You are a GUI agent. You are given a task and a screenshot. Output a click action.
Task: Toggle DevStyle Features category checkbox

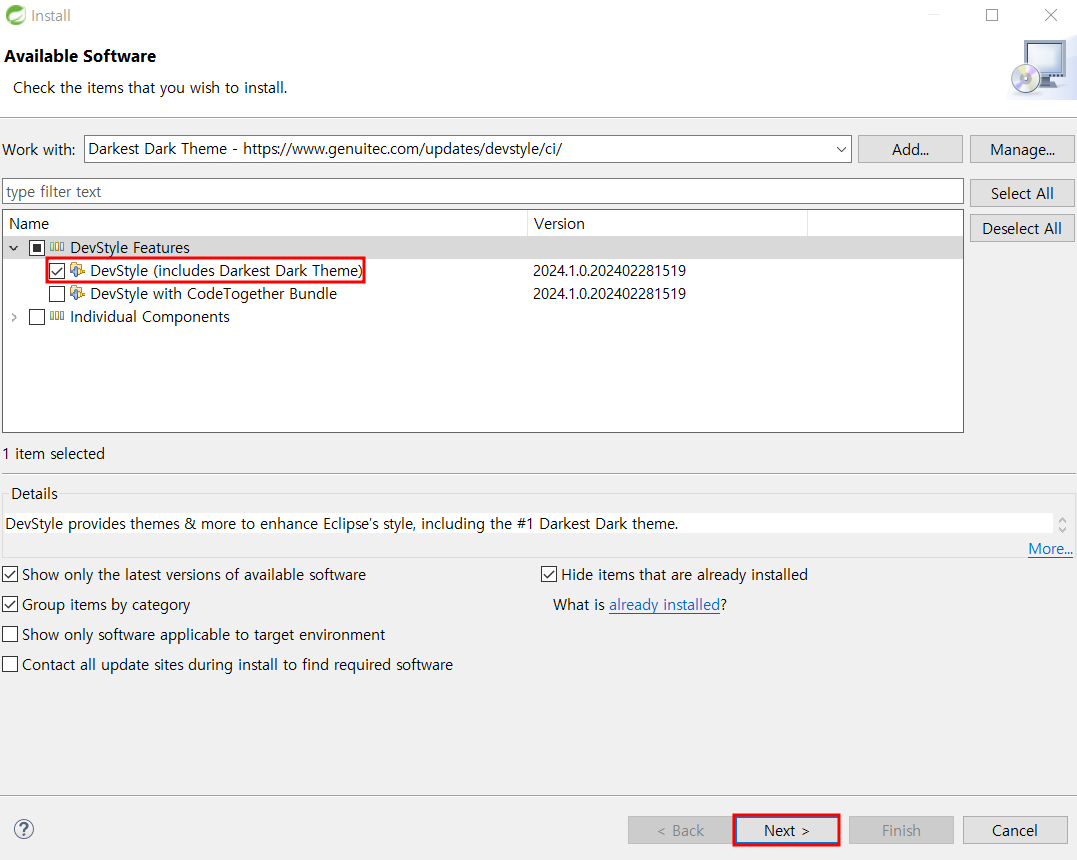[37, 247]
